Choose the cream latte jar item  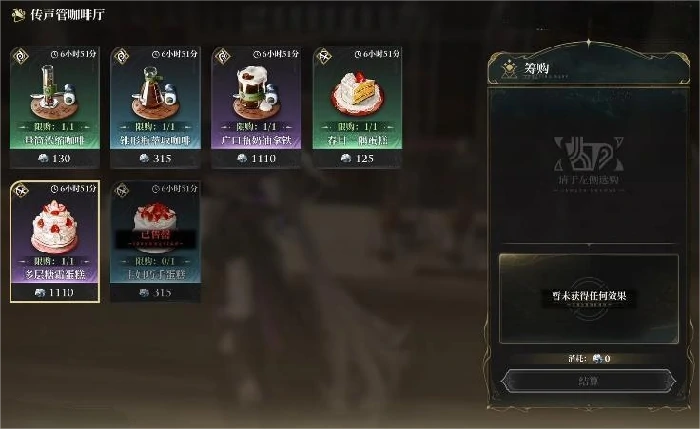[x=257, y=107]
